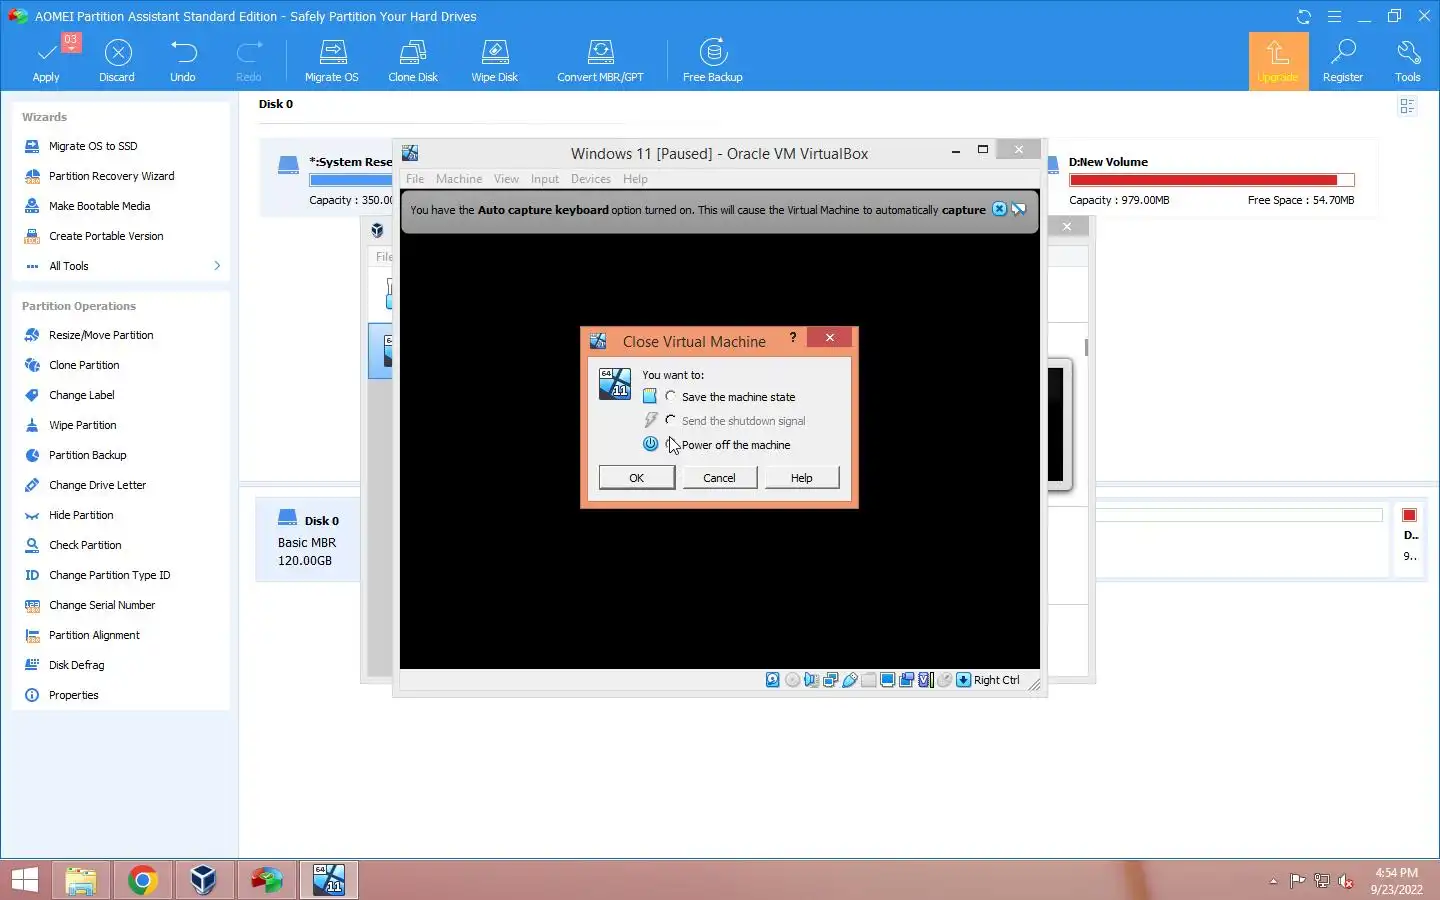Open Convert MBR/GPT tool
This screenshot has height=900, width=1440.
tap(600, 60)
